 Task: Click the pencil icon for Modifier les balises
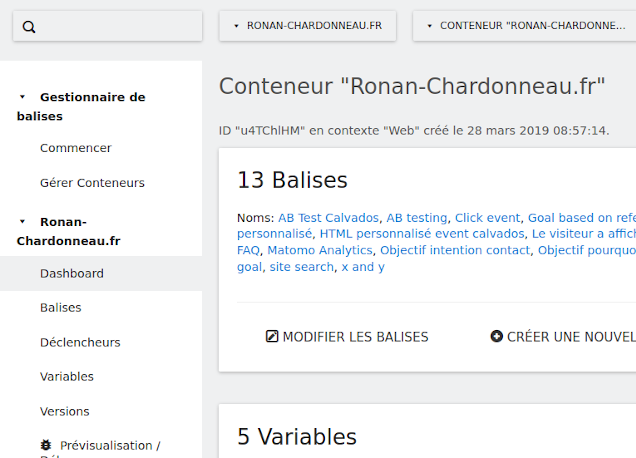click(x=271, y=337)
